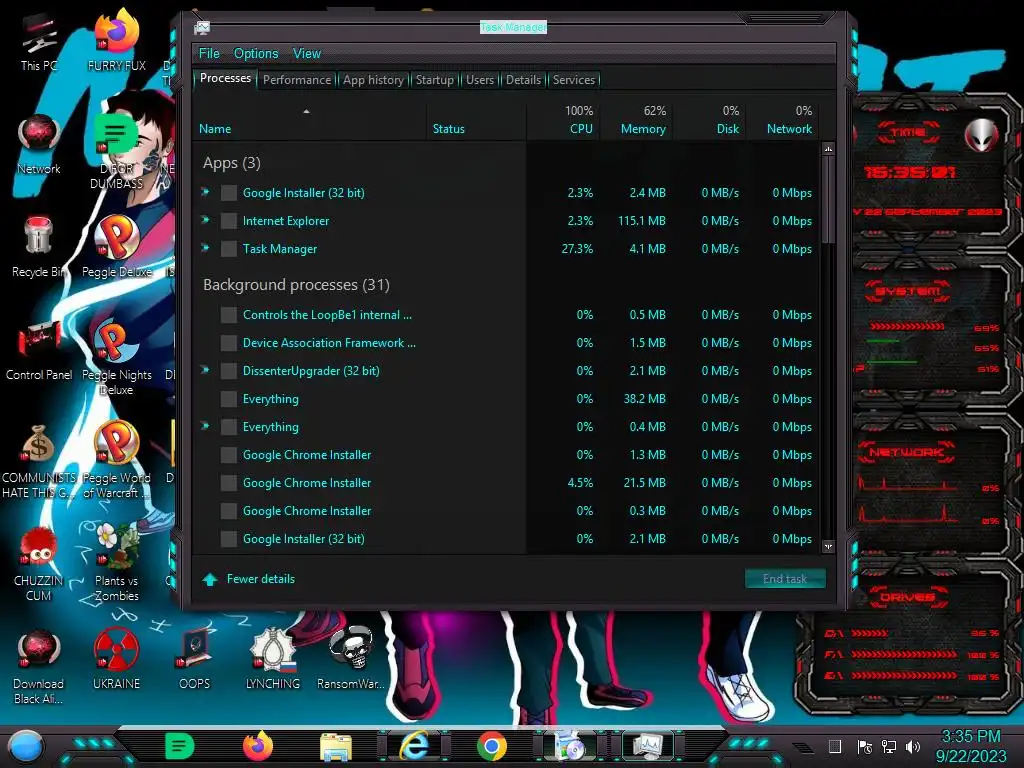Select Google Chrome Installer using 21.5 MB
The width and height of the screenshot is (1024, 768).
pos(505,483)
